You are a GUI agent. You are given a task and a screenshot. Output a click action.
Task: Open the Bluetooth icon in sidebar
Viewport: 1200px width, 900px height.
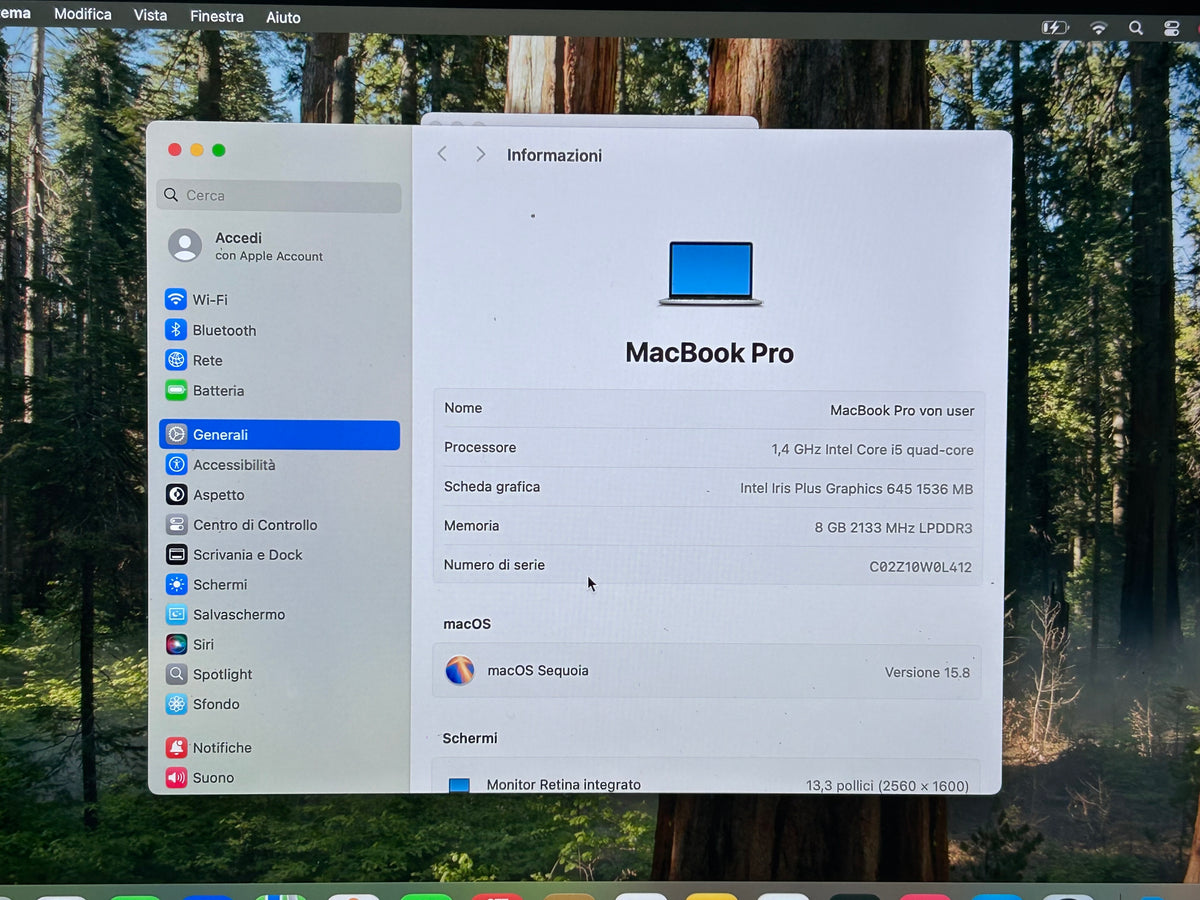click(x=176, y=330)
